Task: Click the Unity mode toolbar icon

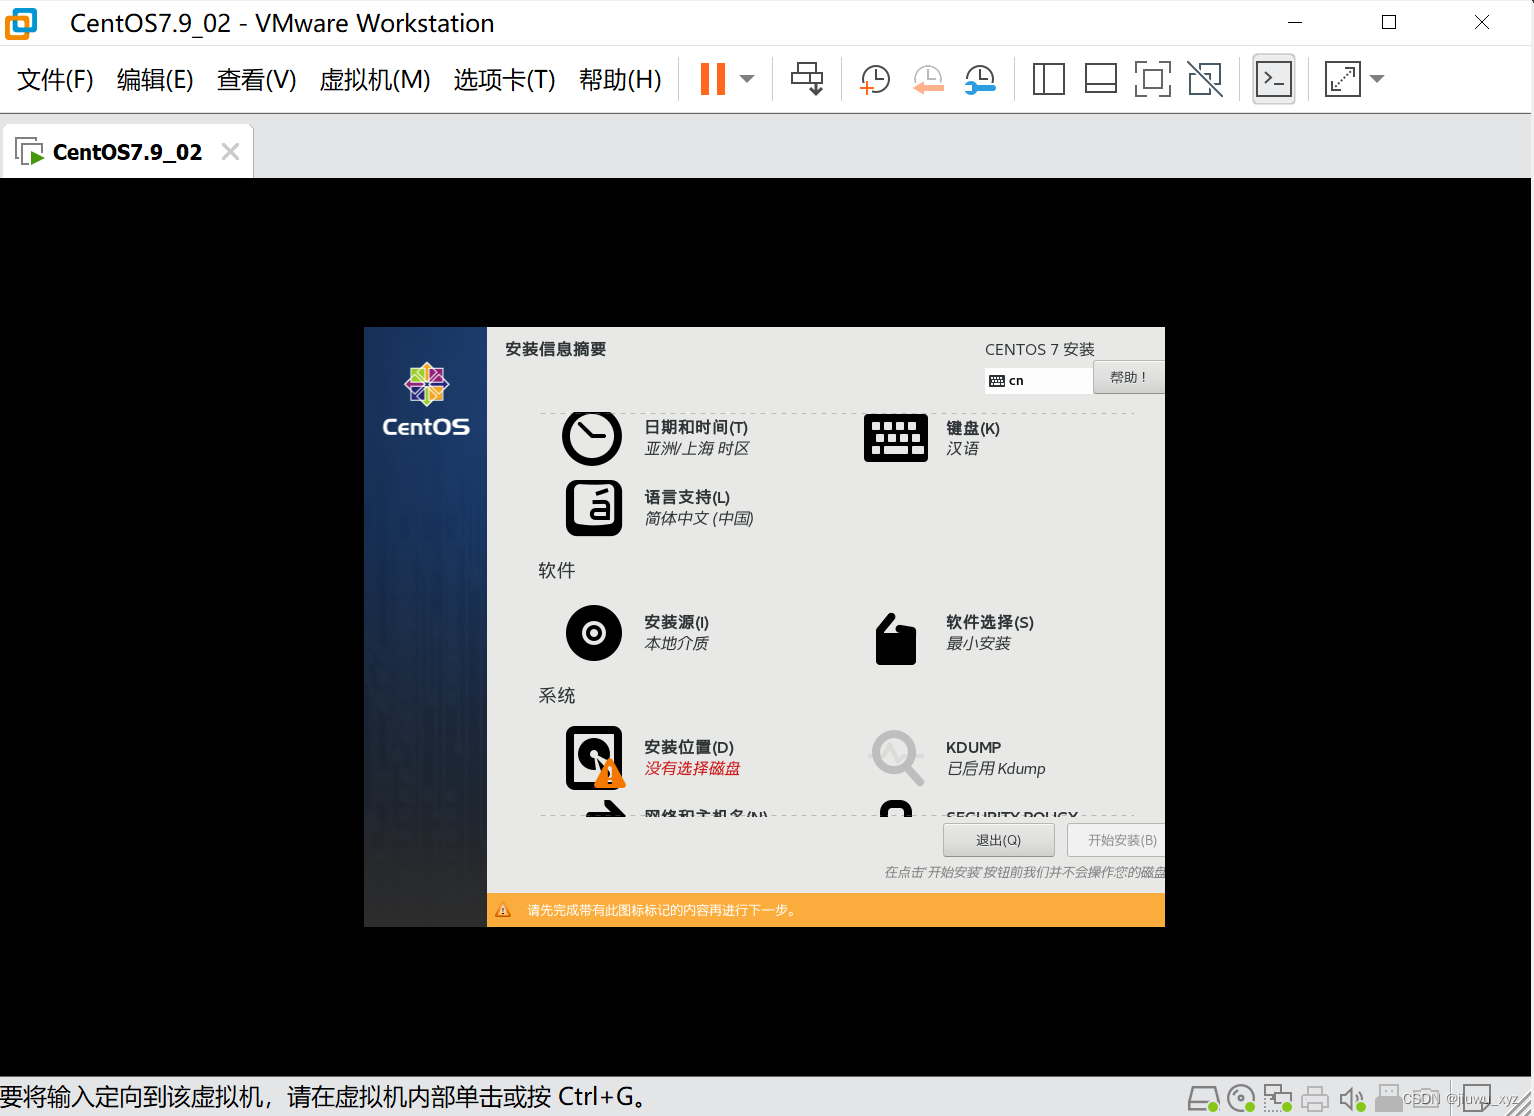Action: 1205,79
